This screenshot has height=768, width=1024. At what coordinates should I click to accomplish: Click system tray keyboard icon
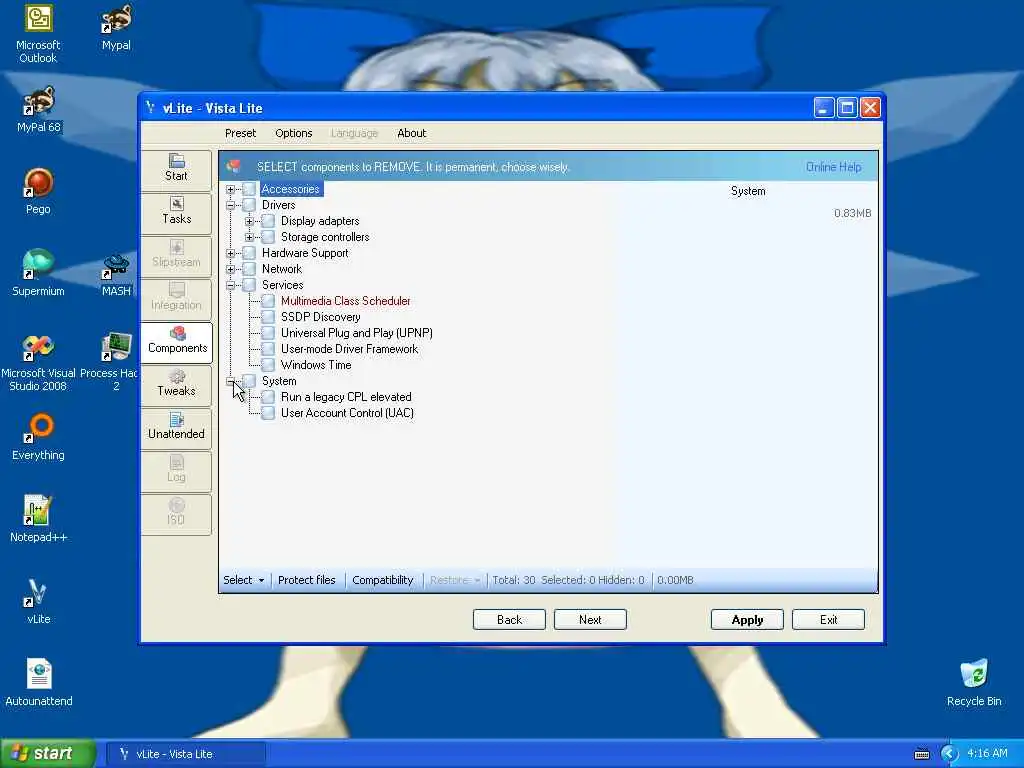click(921, 754)
